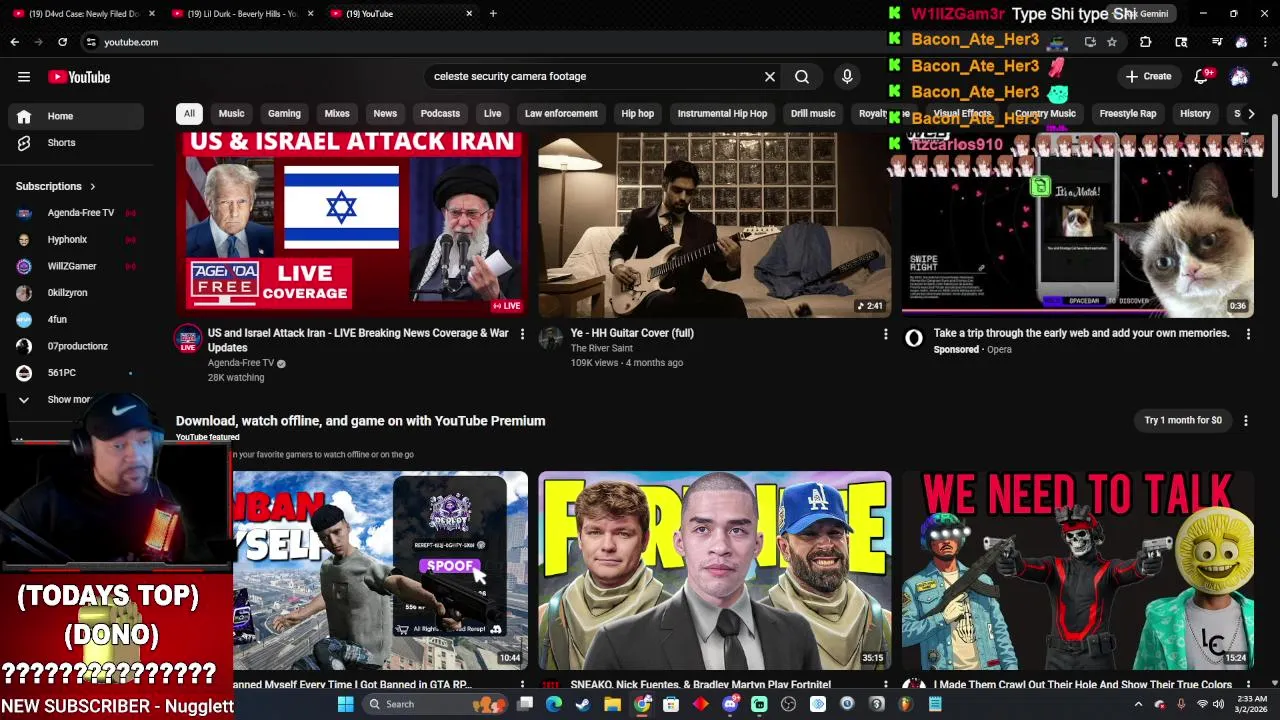This screenshot has width=1280, height=720.
Task: Open the YouTube hamburger guide menu
Action: click(24, 77)
